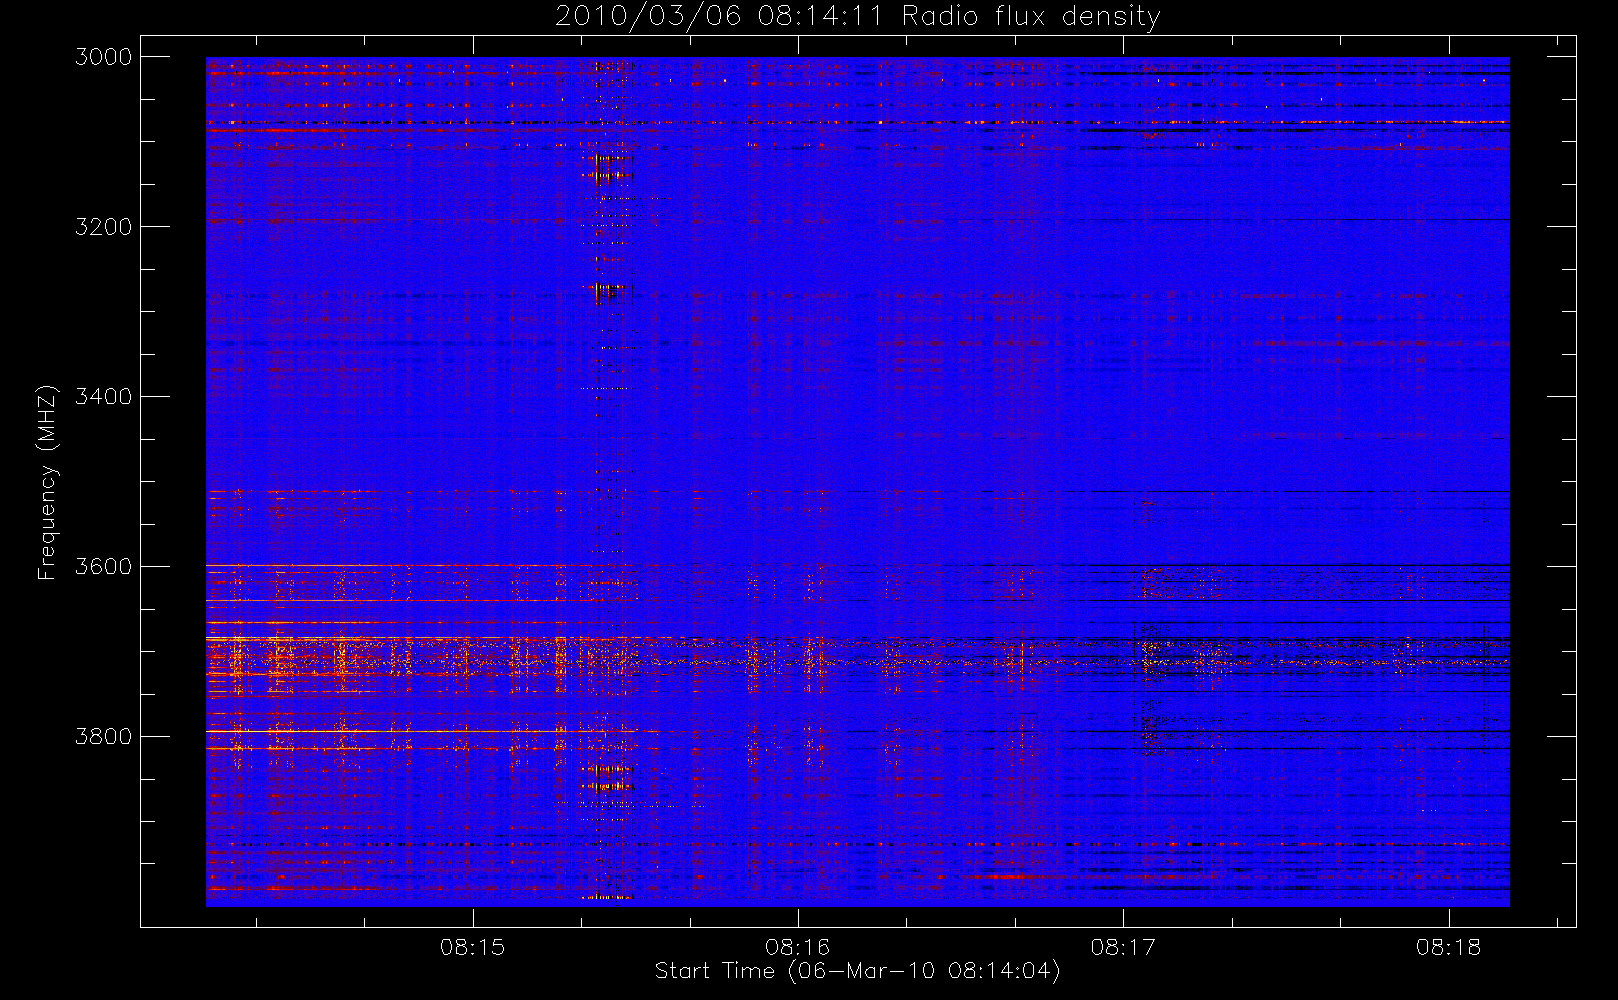Click the 08:18 time tick label
The width and height of the screenshot is (1618, 1000).
[1448, 947]
